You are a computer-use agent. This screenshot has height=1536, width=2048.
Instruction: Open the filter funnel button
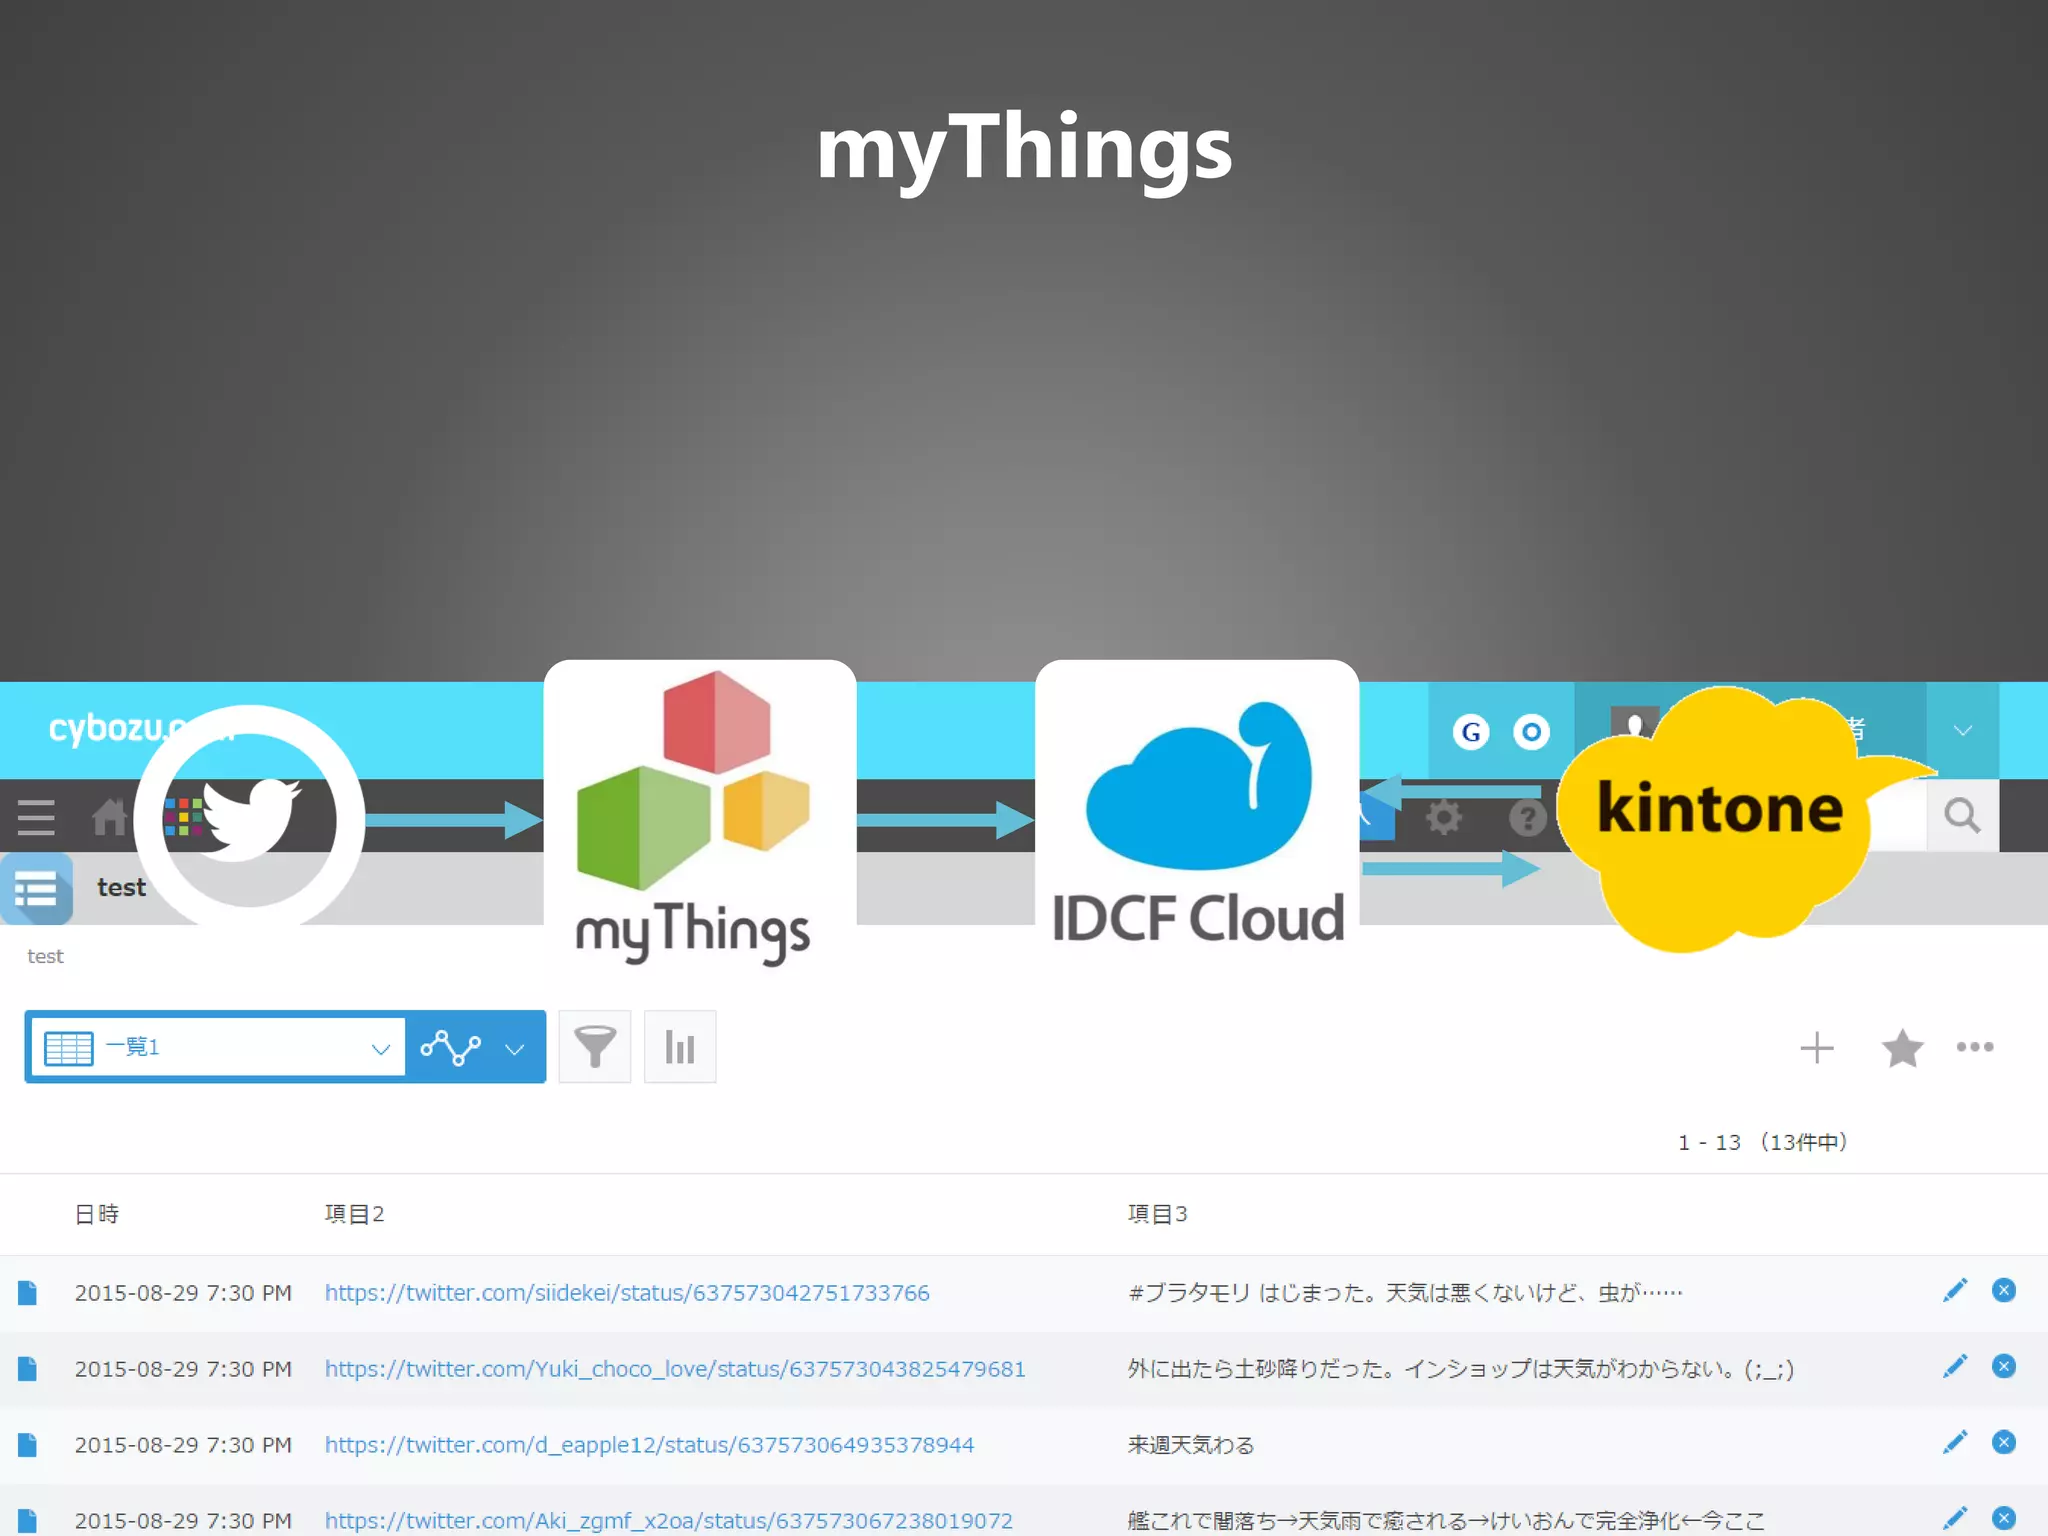(595, 1047)
